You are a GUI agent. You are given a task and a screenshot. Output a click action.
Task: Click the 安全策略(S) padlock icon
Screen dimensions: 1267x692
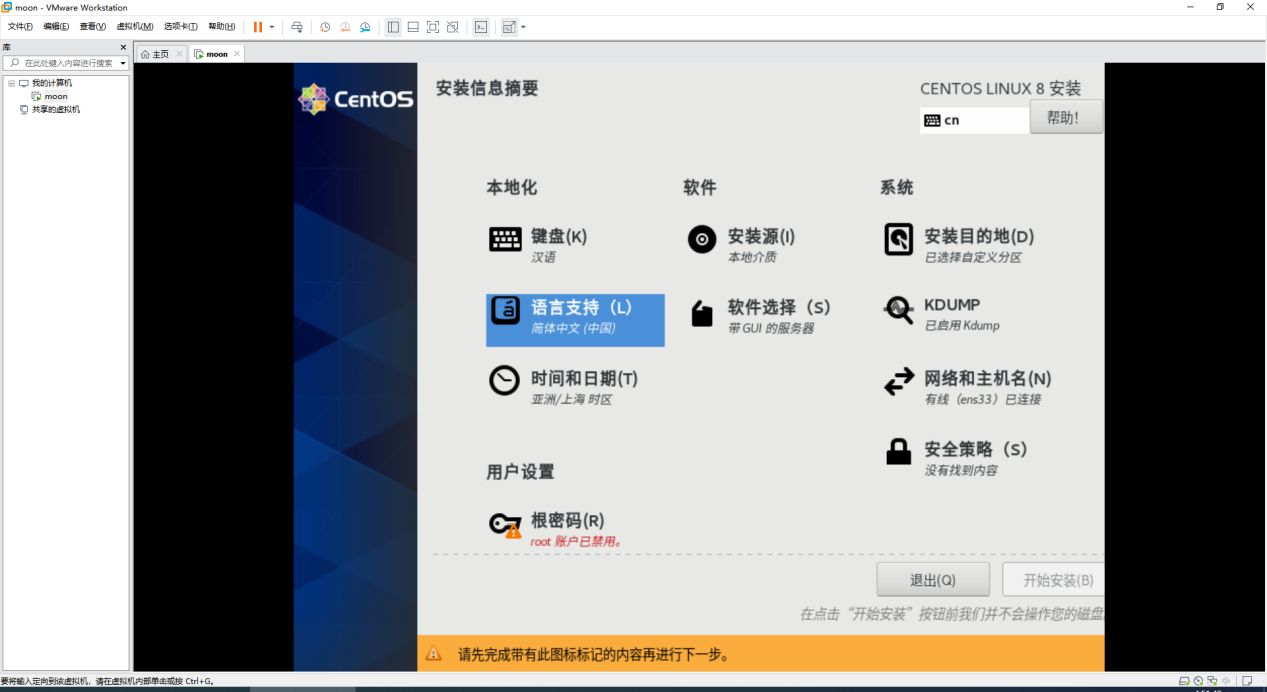899,451
